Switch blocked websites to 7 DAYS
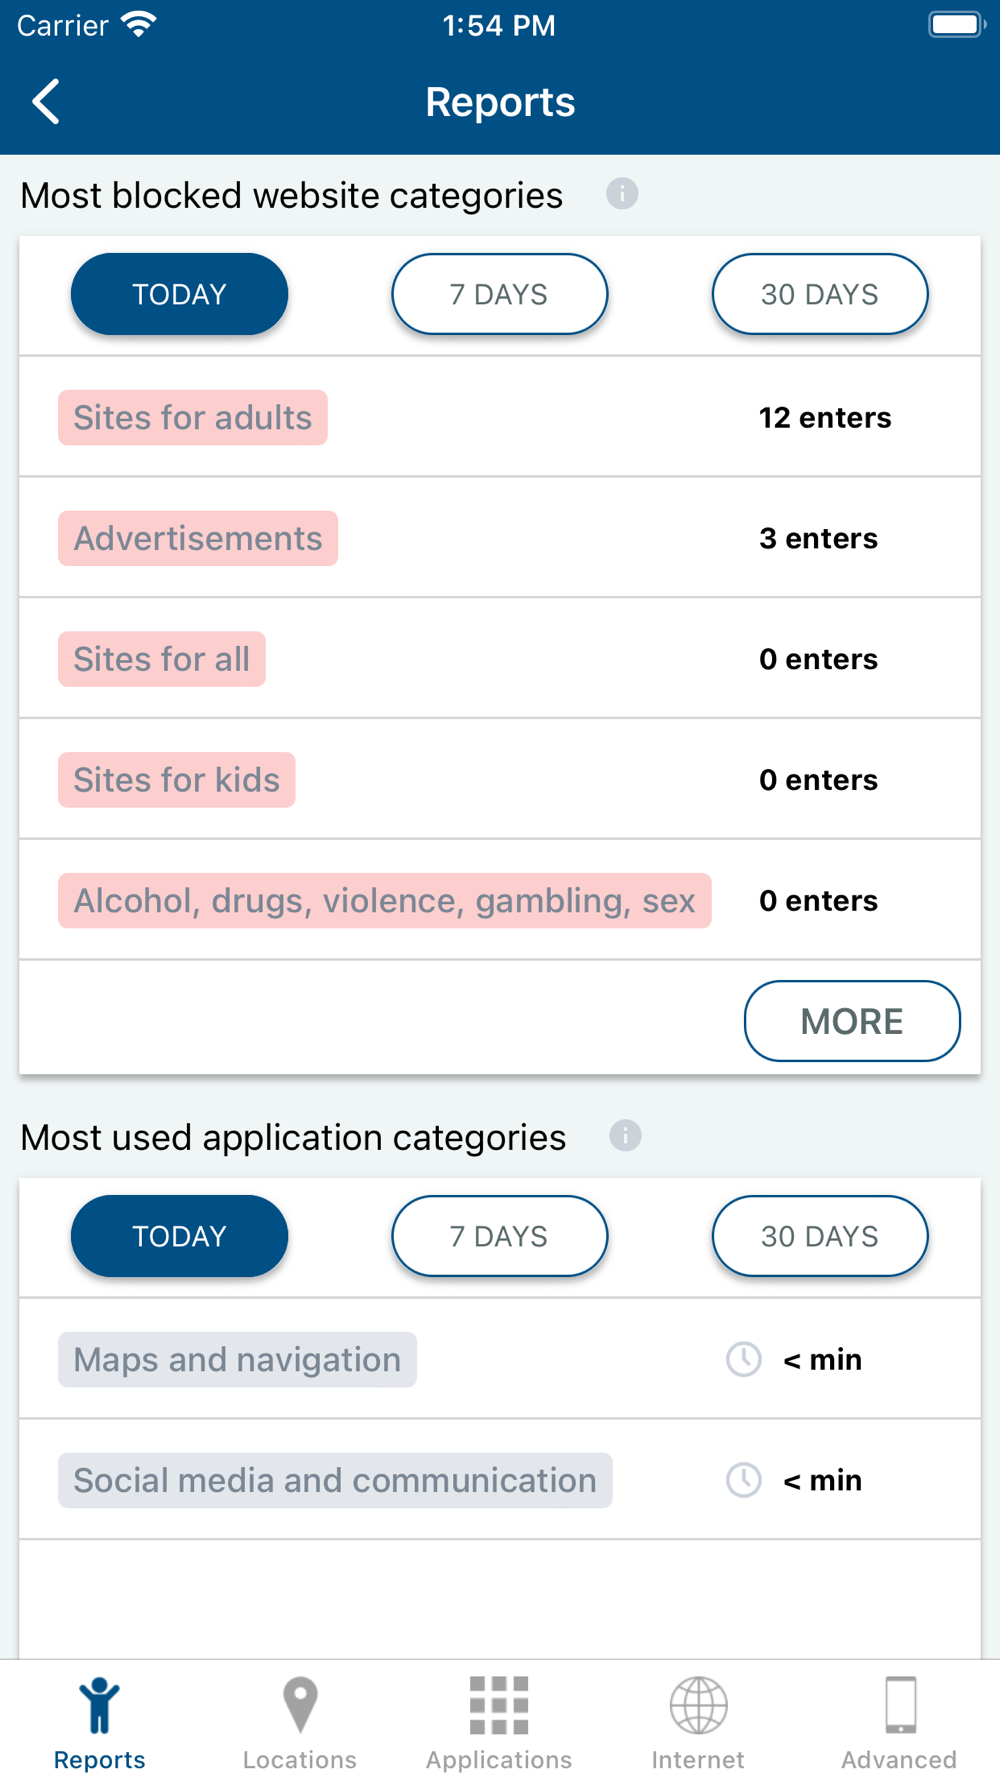1000x1778 pixels. 499,294
